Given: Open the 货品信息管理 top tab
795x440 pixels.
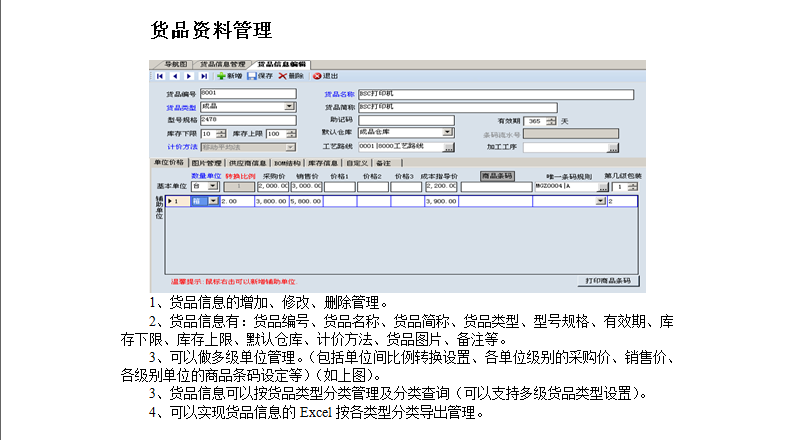Looking at the screenshot, I should (x=218, y=63).
